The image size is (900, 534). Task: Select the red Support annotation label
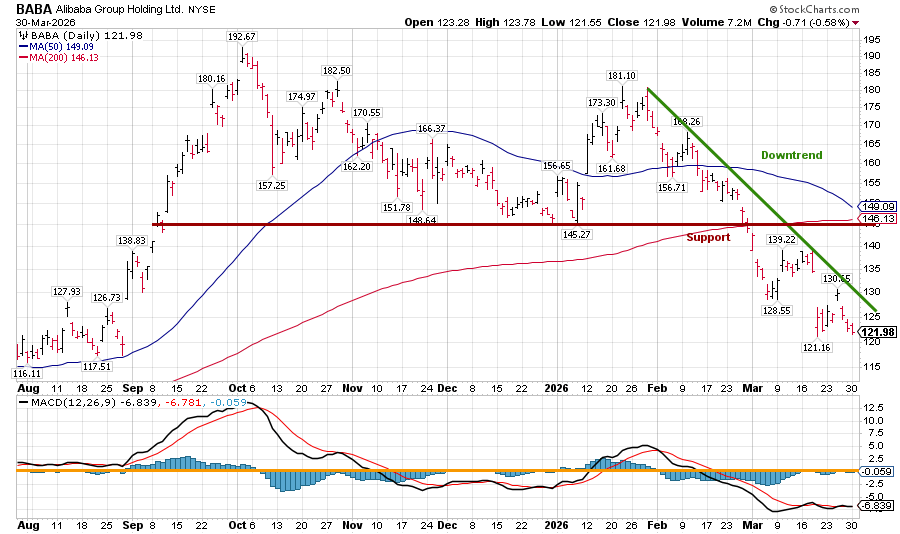707,237
